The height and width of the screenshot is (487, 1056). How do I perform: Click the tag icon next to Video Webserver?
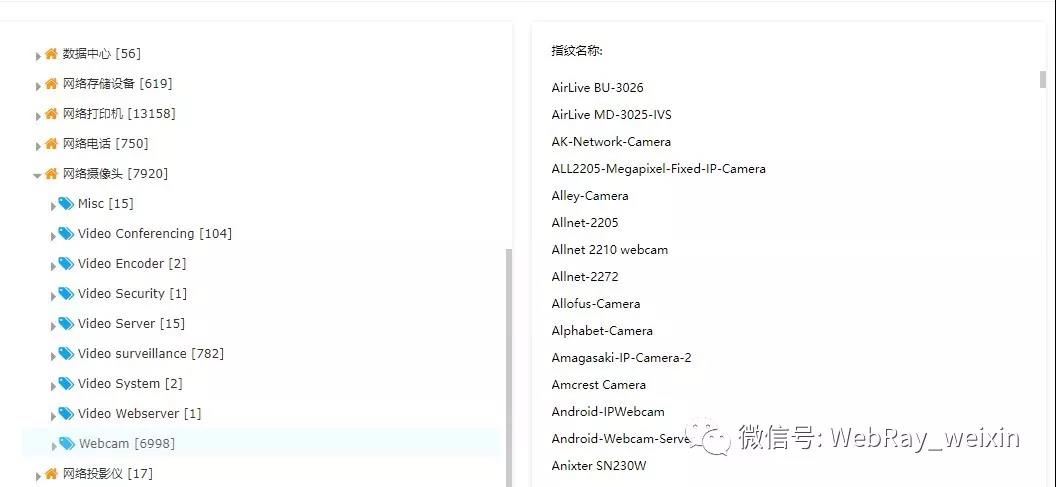[66, 414]
